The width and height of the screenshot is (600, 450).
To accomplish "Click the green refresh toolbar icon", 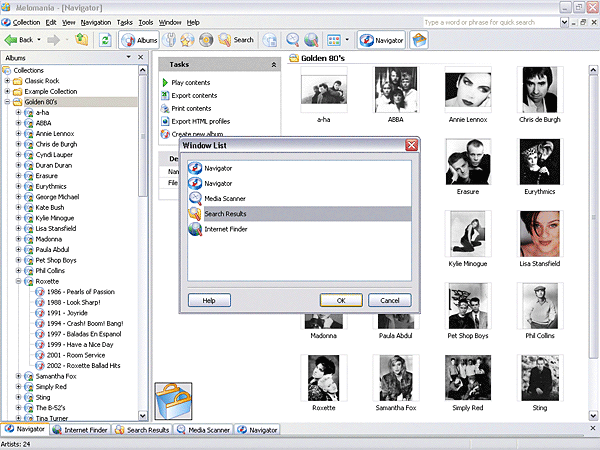I will [105, 40].
